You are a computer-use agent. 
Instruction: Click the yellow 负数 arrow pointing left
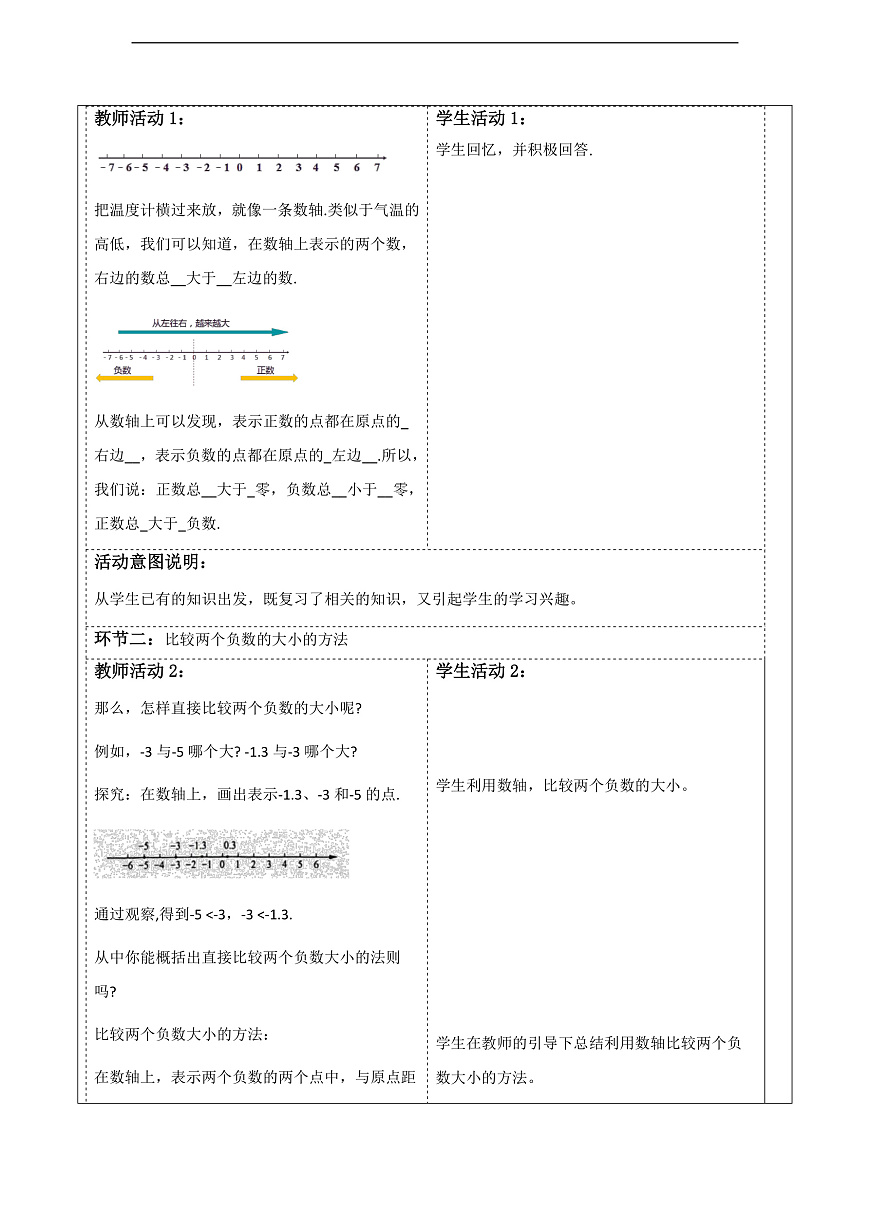click(x=125, y=378)
